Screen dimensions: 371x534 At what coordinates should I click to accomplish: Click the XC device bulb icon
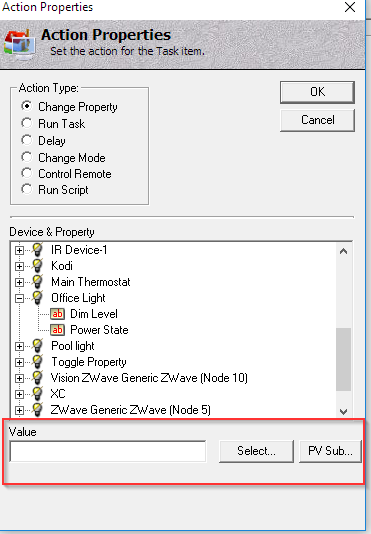37,394
